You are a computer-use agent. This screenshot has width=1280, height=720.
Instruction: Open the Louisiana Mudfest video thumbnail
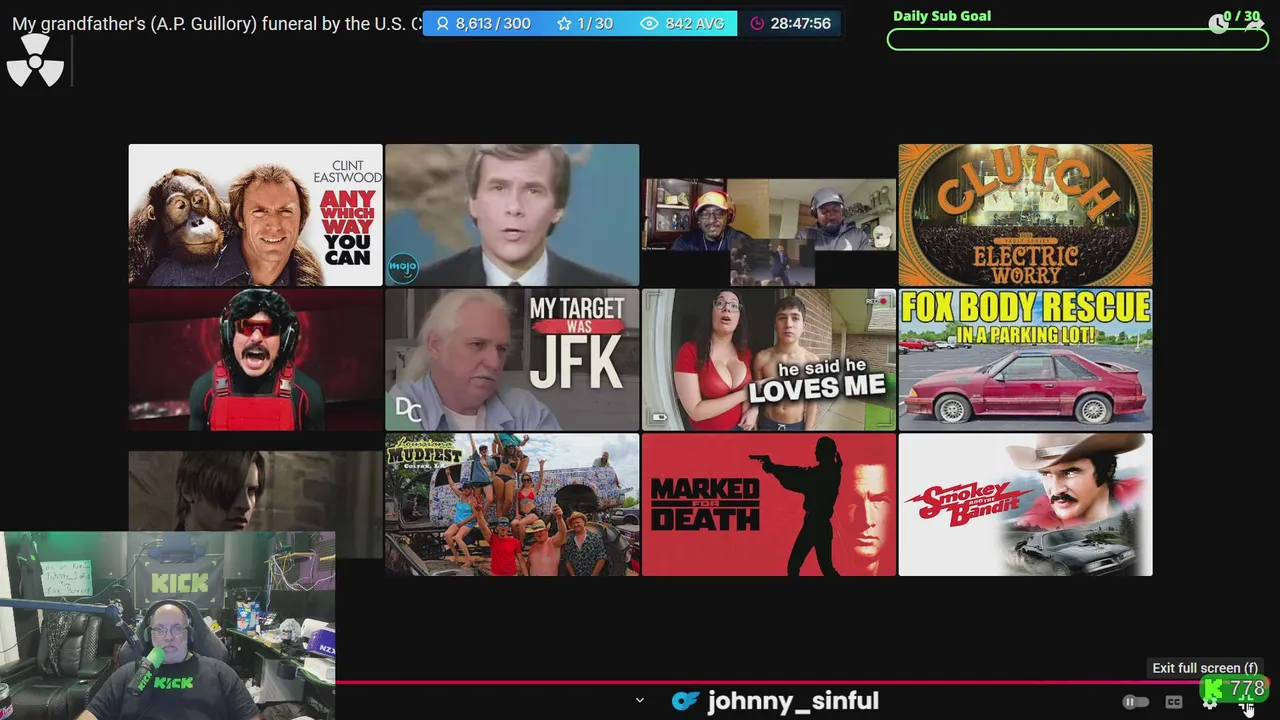pos(512,504)
